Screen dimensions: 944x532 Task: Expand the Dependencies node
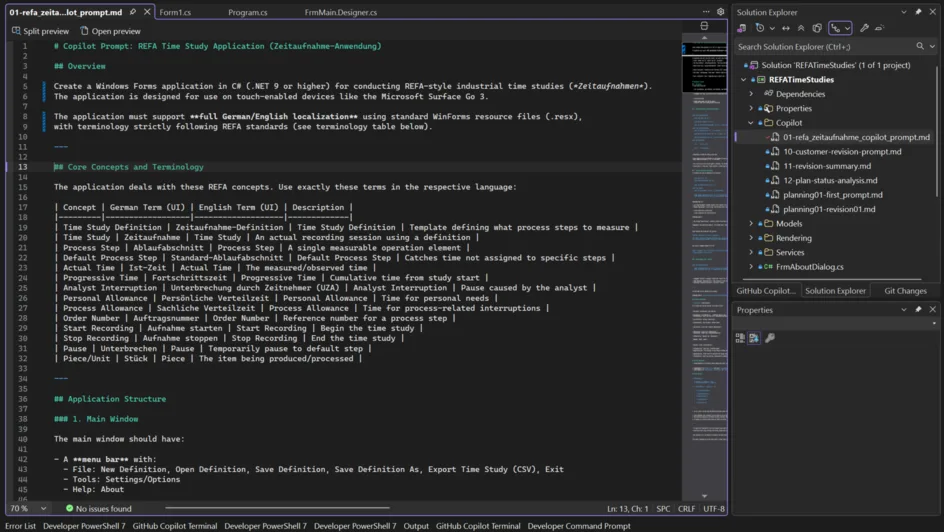click(x=751, y=94)
